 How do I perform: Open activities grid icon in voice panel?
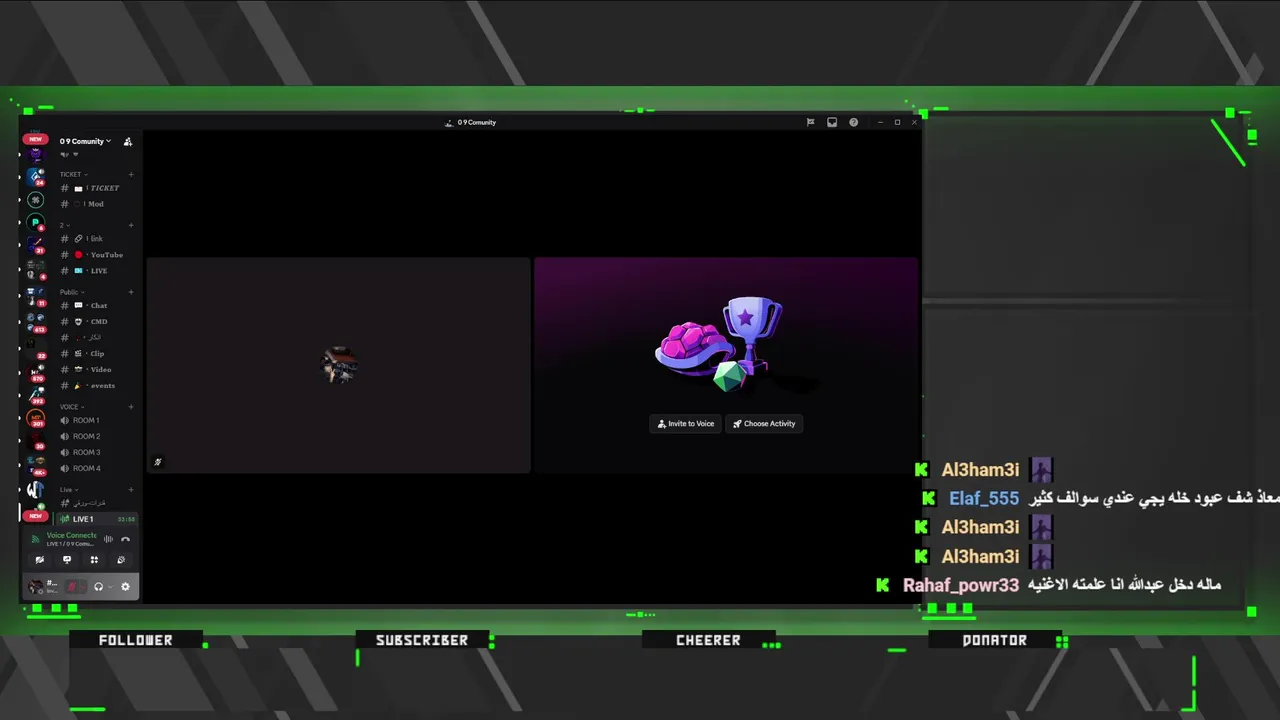(x=94, y=560)
